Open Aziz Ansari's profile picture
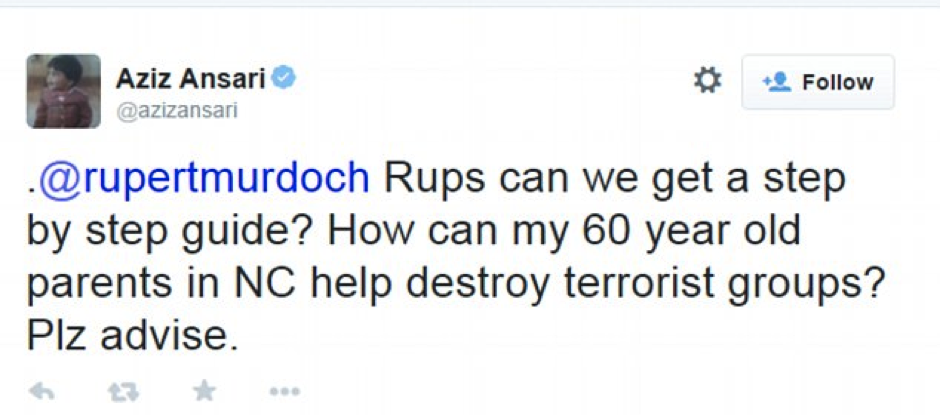 click(x=63, y=91)
